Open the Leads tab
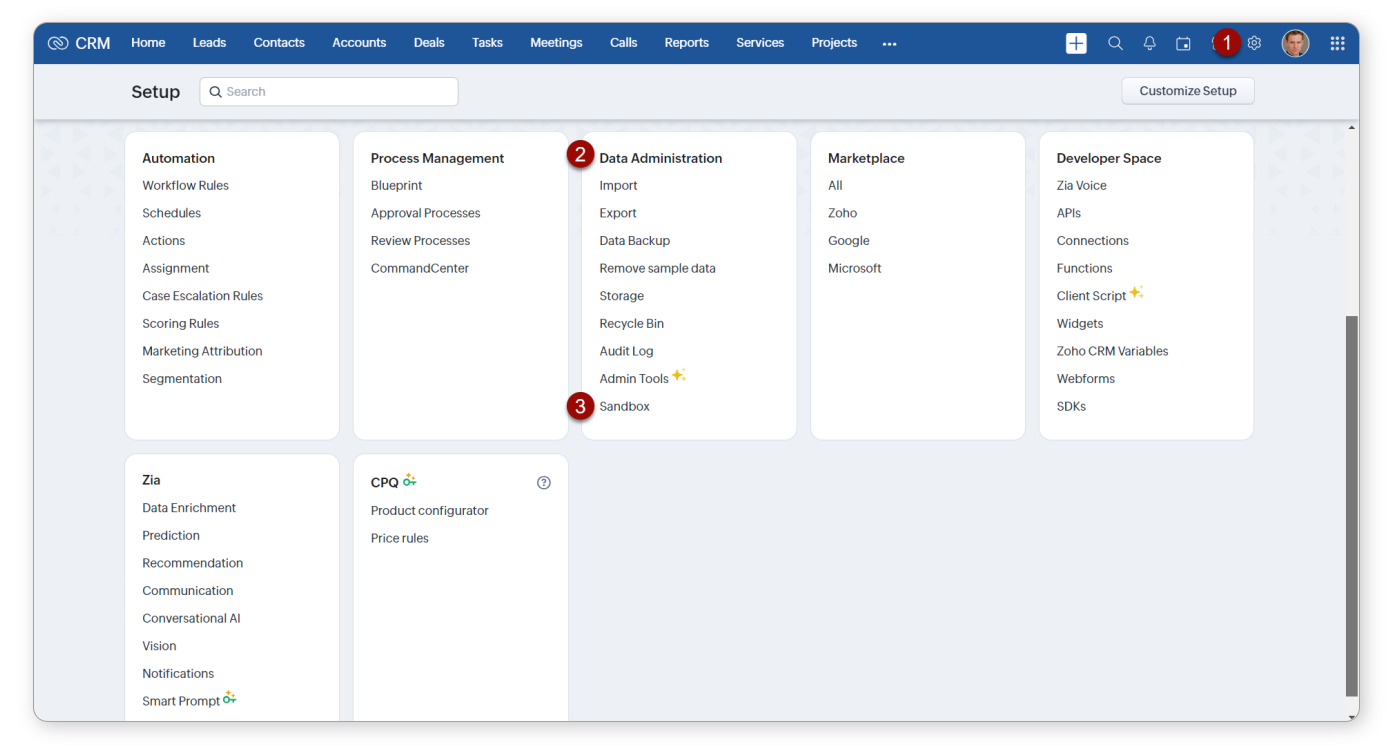 pyautogui.click(x=209, y=43)
